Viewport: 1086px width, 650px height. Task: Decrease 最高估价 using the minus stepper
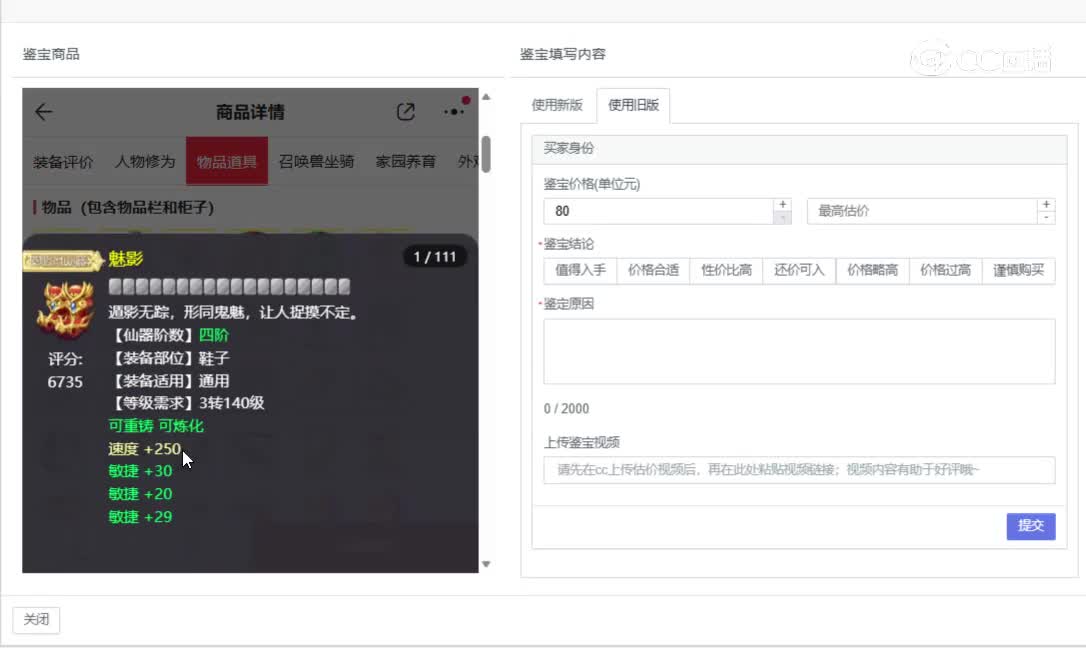coord(1046,217)
